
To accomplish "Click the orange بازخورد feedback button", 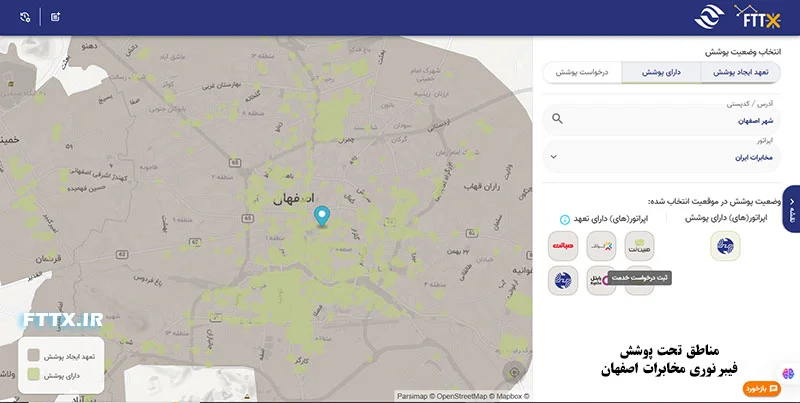I will (x=762, y=389).
